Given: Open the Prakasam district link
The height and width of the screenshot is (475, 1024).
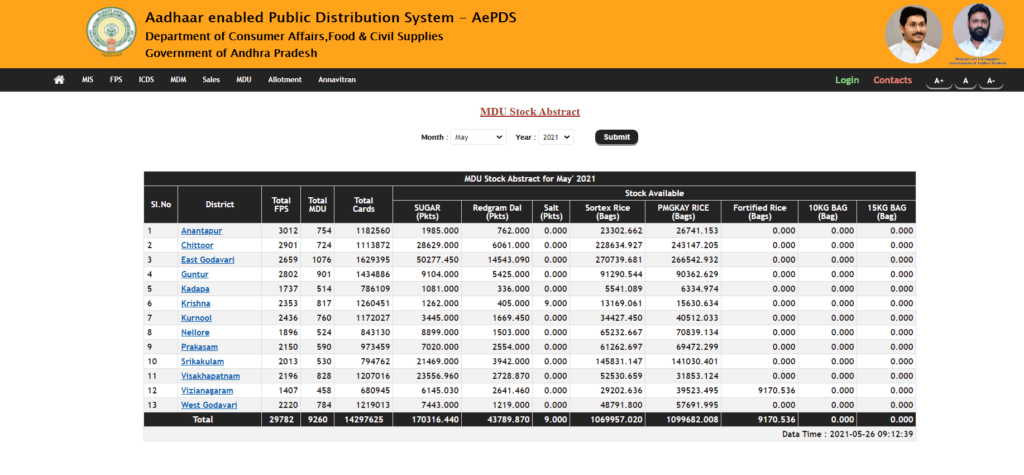Looking at the screenshot, I should pyautogui.click(x=199, y=347).
